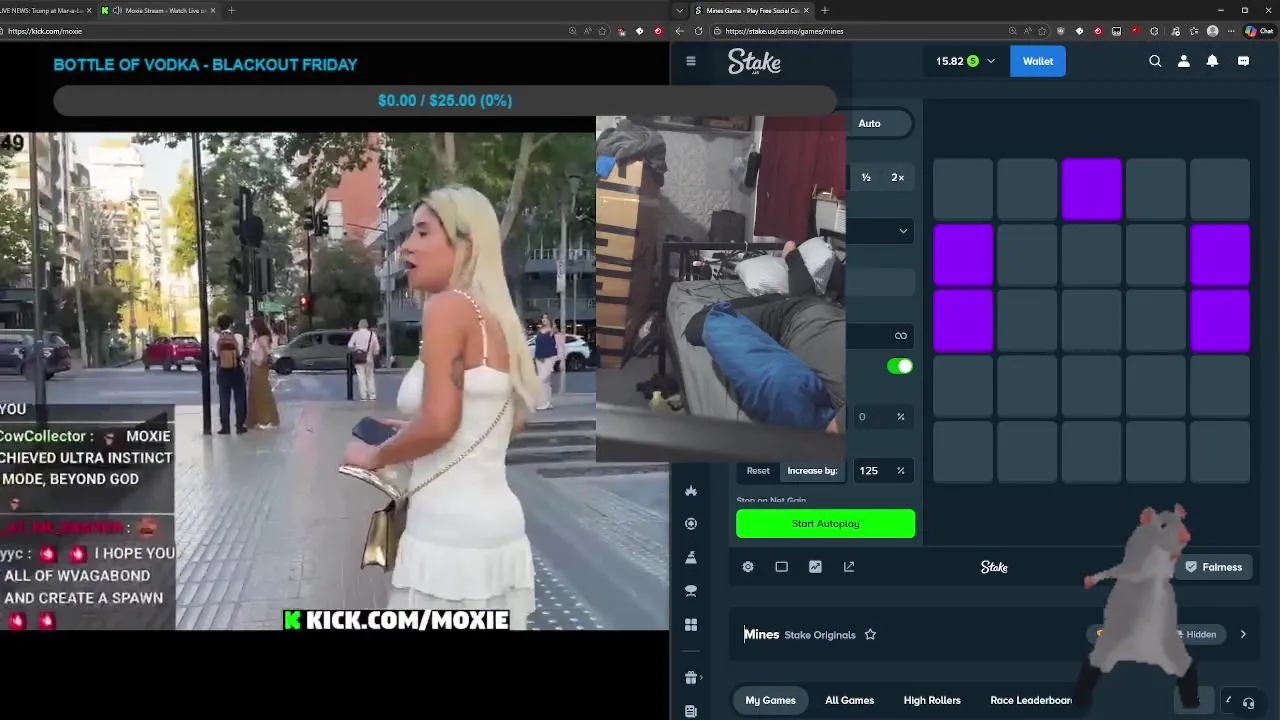
Task: Open Edge tab search dropdown arrow
Action: 680,10
